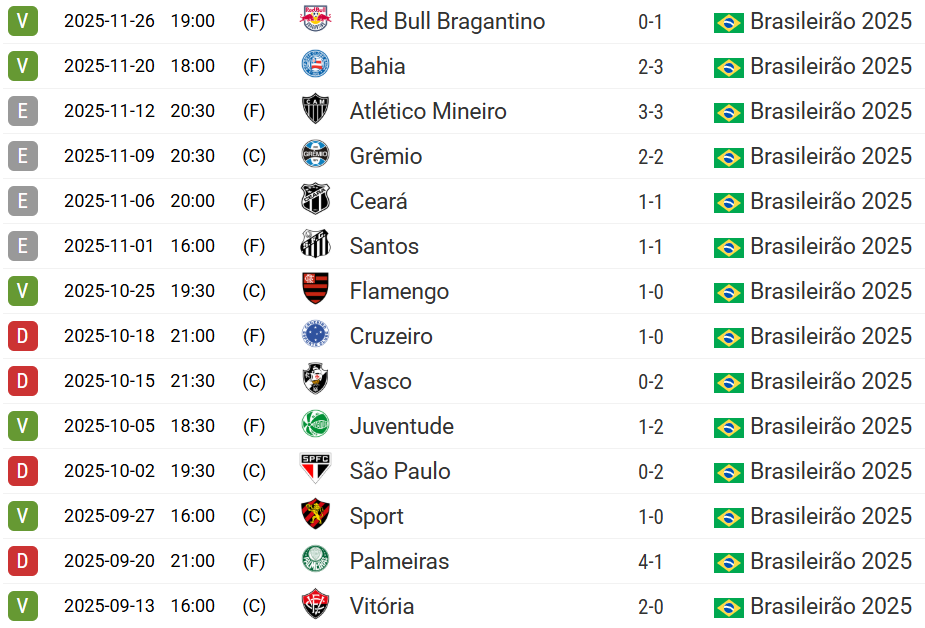The image size is (925, 628).
Task: Click the Brazil flag in Ceará row
Action: coord(728,202)
